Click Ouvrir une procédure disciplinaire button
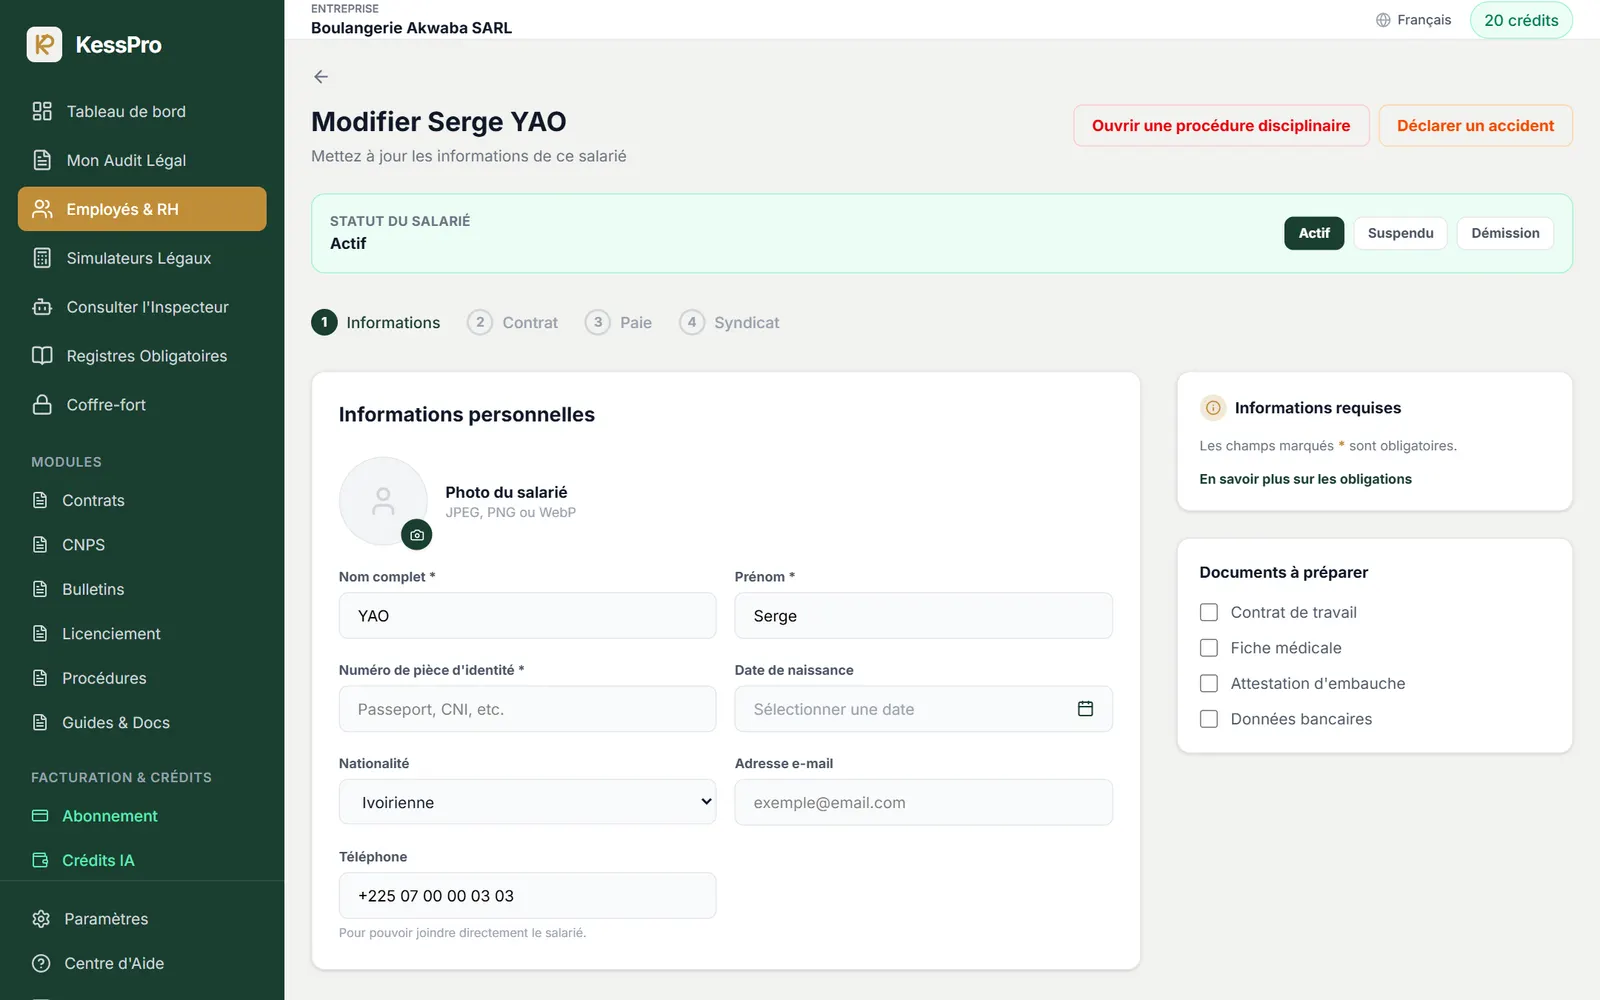This screenshot has width=1600, height=1000. (x=1221, y=126)
